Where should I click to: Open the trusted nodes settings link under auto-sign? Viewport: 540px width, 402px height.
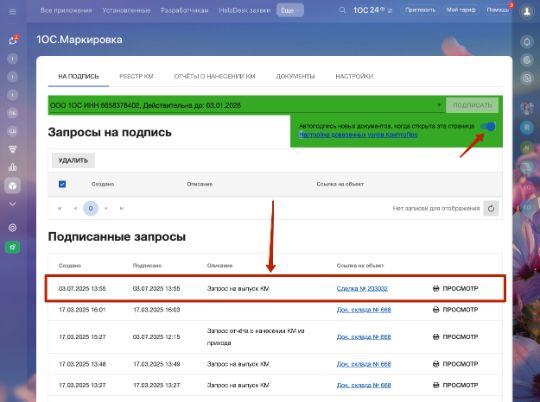(358, 135)
